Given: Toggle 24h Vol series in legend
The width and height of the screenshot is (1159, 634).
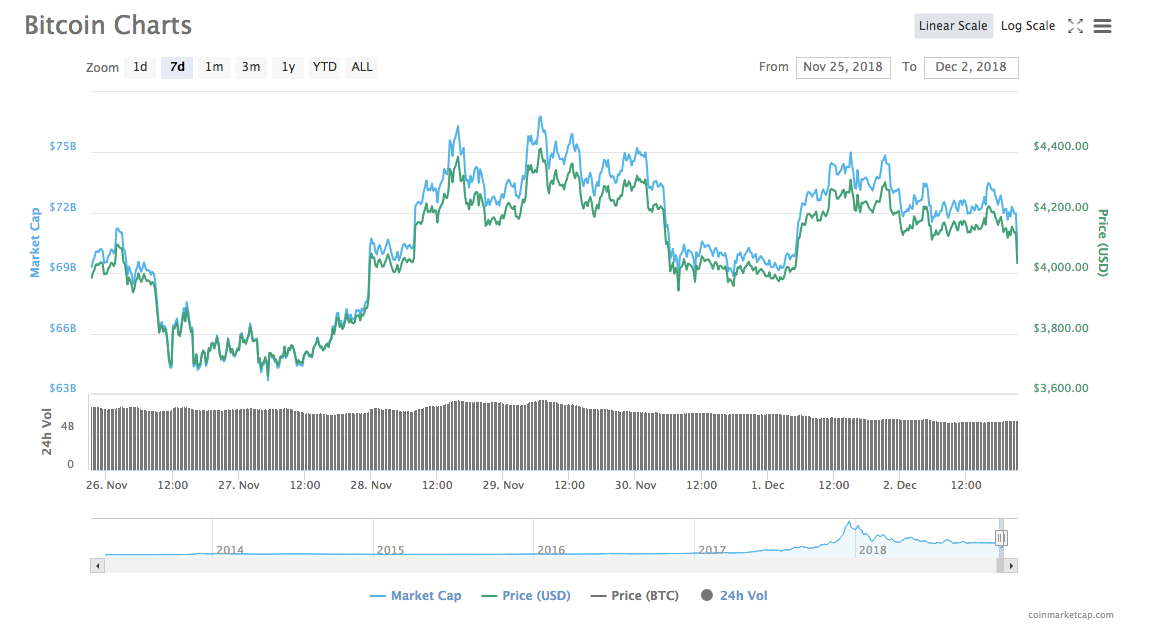Looking at the screenshot, I should (734, 596).
